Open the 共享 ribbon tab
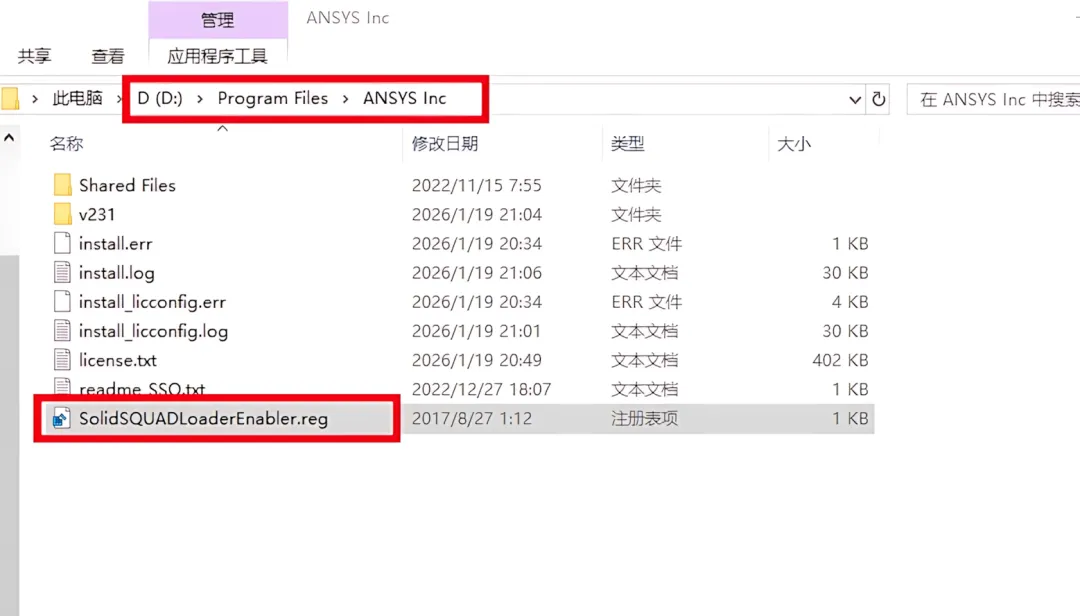The height and width of the screenshot is (616, 1080). [x=34, y=56]
